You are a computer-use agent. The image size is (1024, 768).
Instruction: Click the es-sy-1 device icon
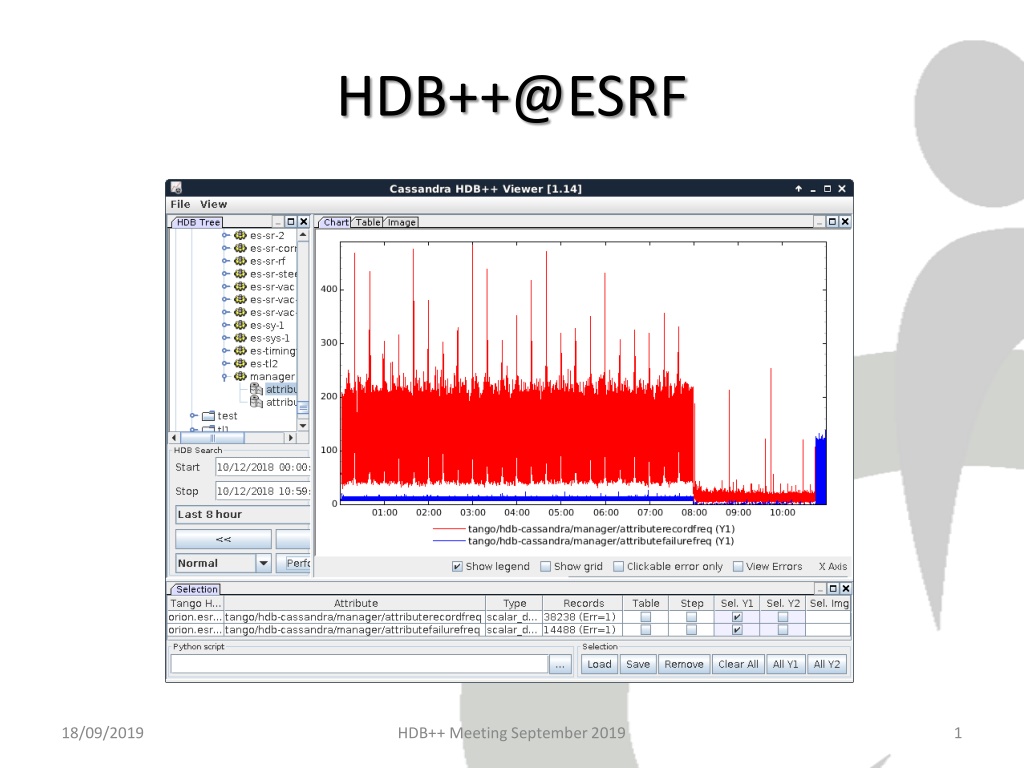click(x=240, y=325)
